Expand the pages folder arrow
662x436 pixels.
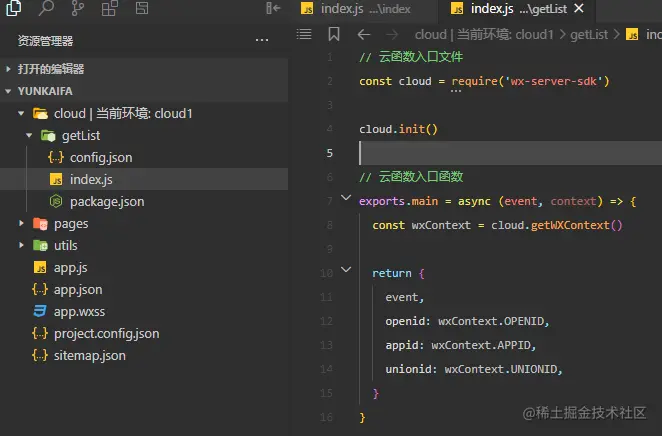pos(21,223)
